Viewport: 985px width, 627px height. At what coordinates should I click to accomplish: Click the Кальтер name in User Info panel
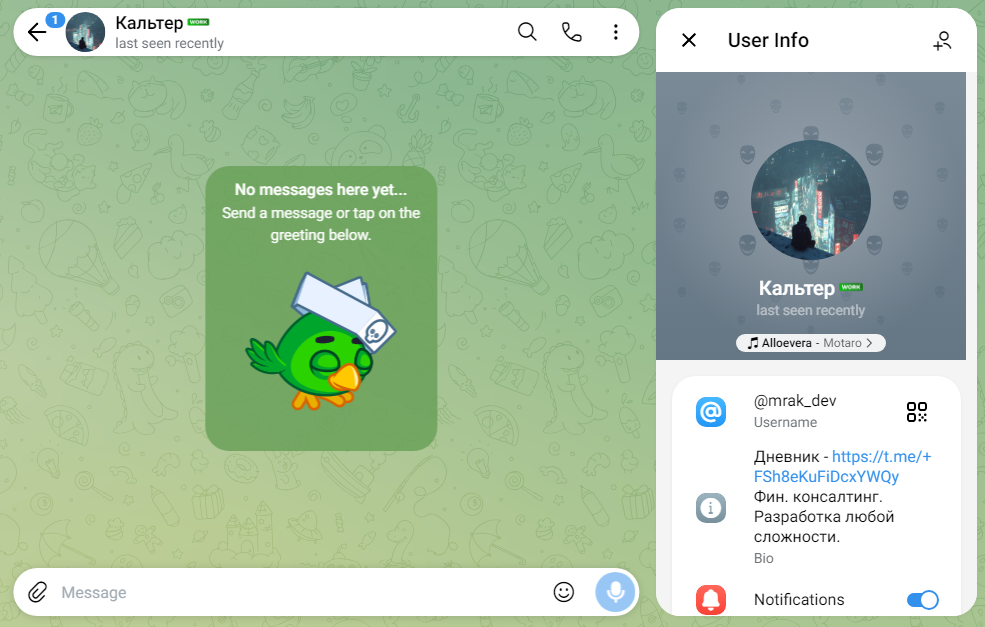click(797, 288)
